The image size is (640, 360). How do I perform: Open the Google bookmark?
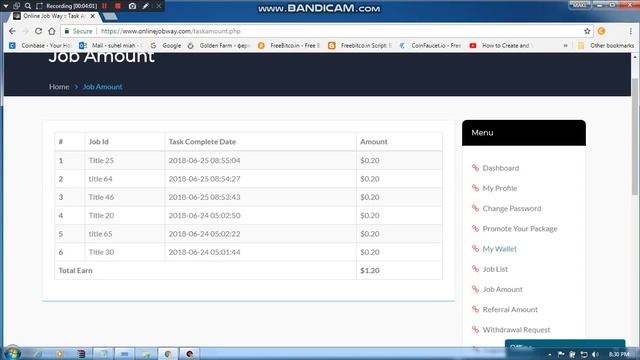point(166,45)
